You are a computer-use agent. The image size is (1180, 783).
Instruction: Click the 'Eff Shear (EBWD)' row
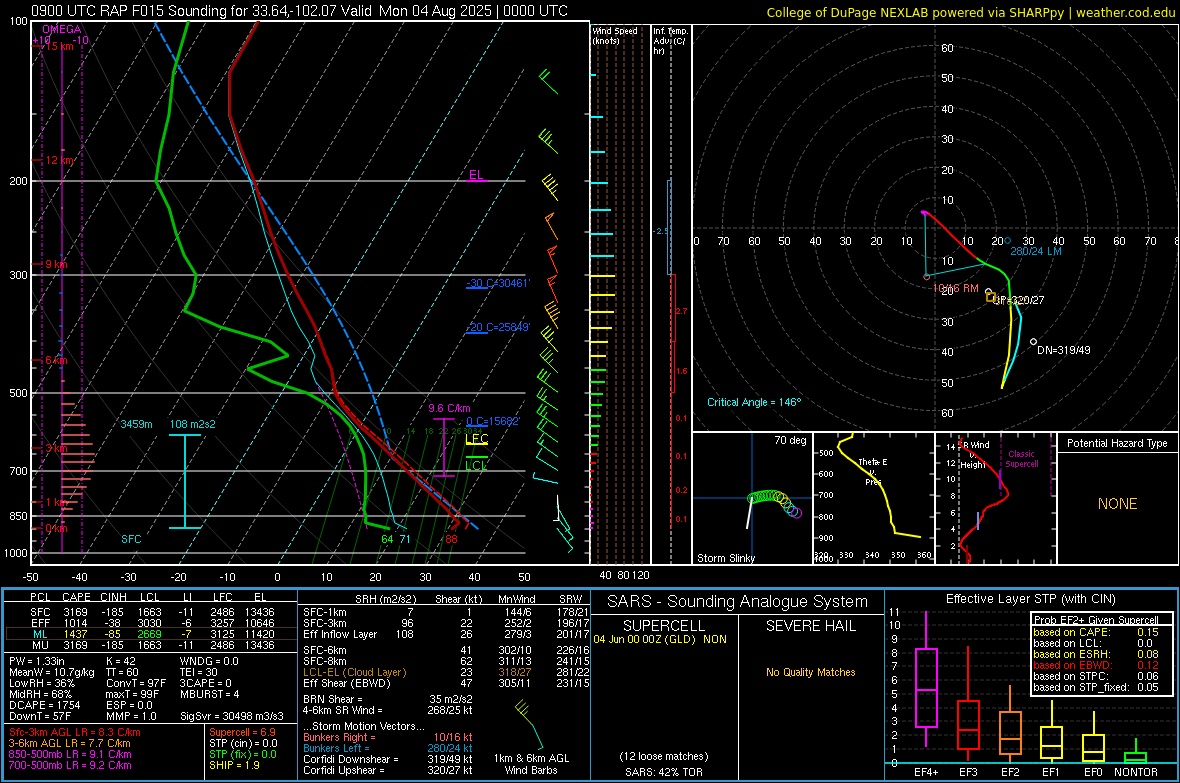point(446,683)
